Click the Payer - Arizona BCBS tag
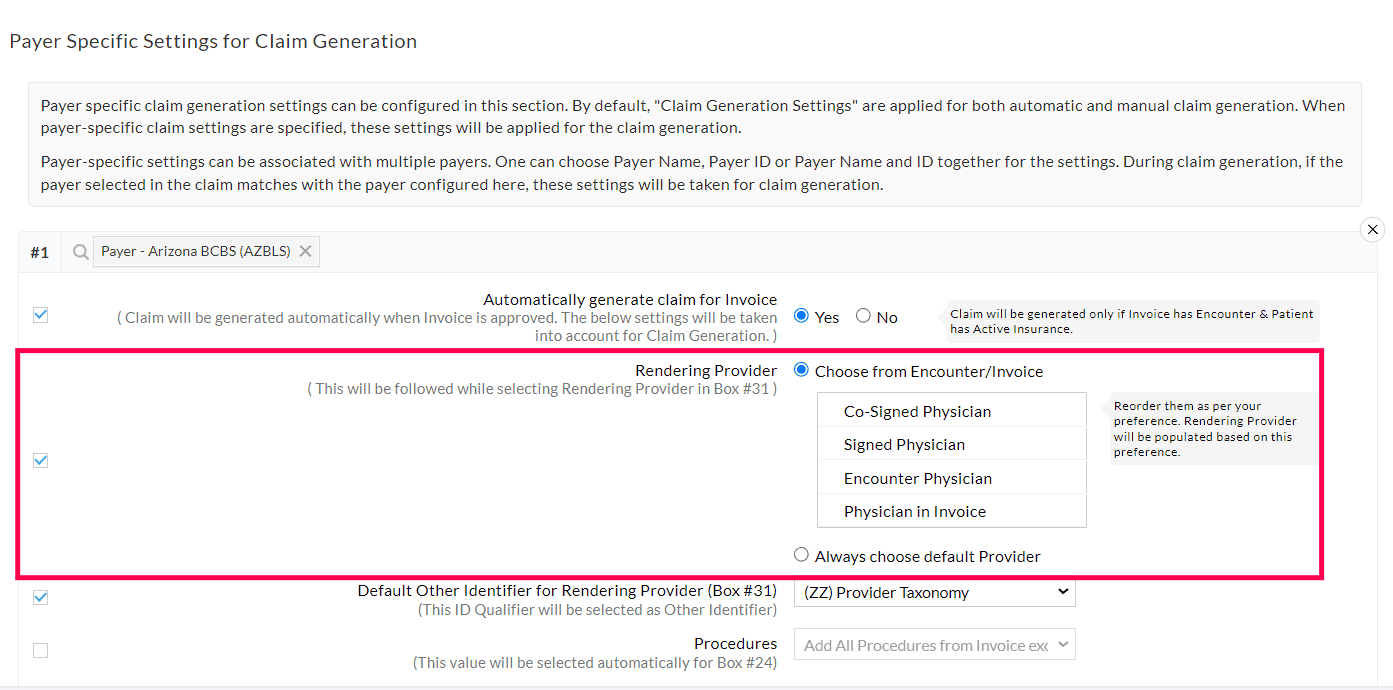The height and width of the screenshot is (690, 1393). [x=196, y=251]
